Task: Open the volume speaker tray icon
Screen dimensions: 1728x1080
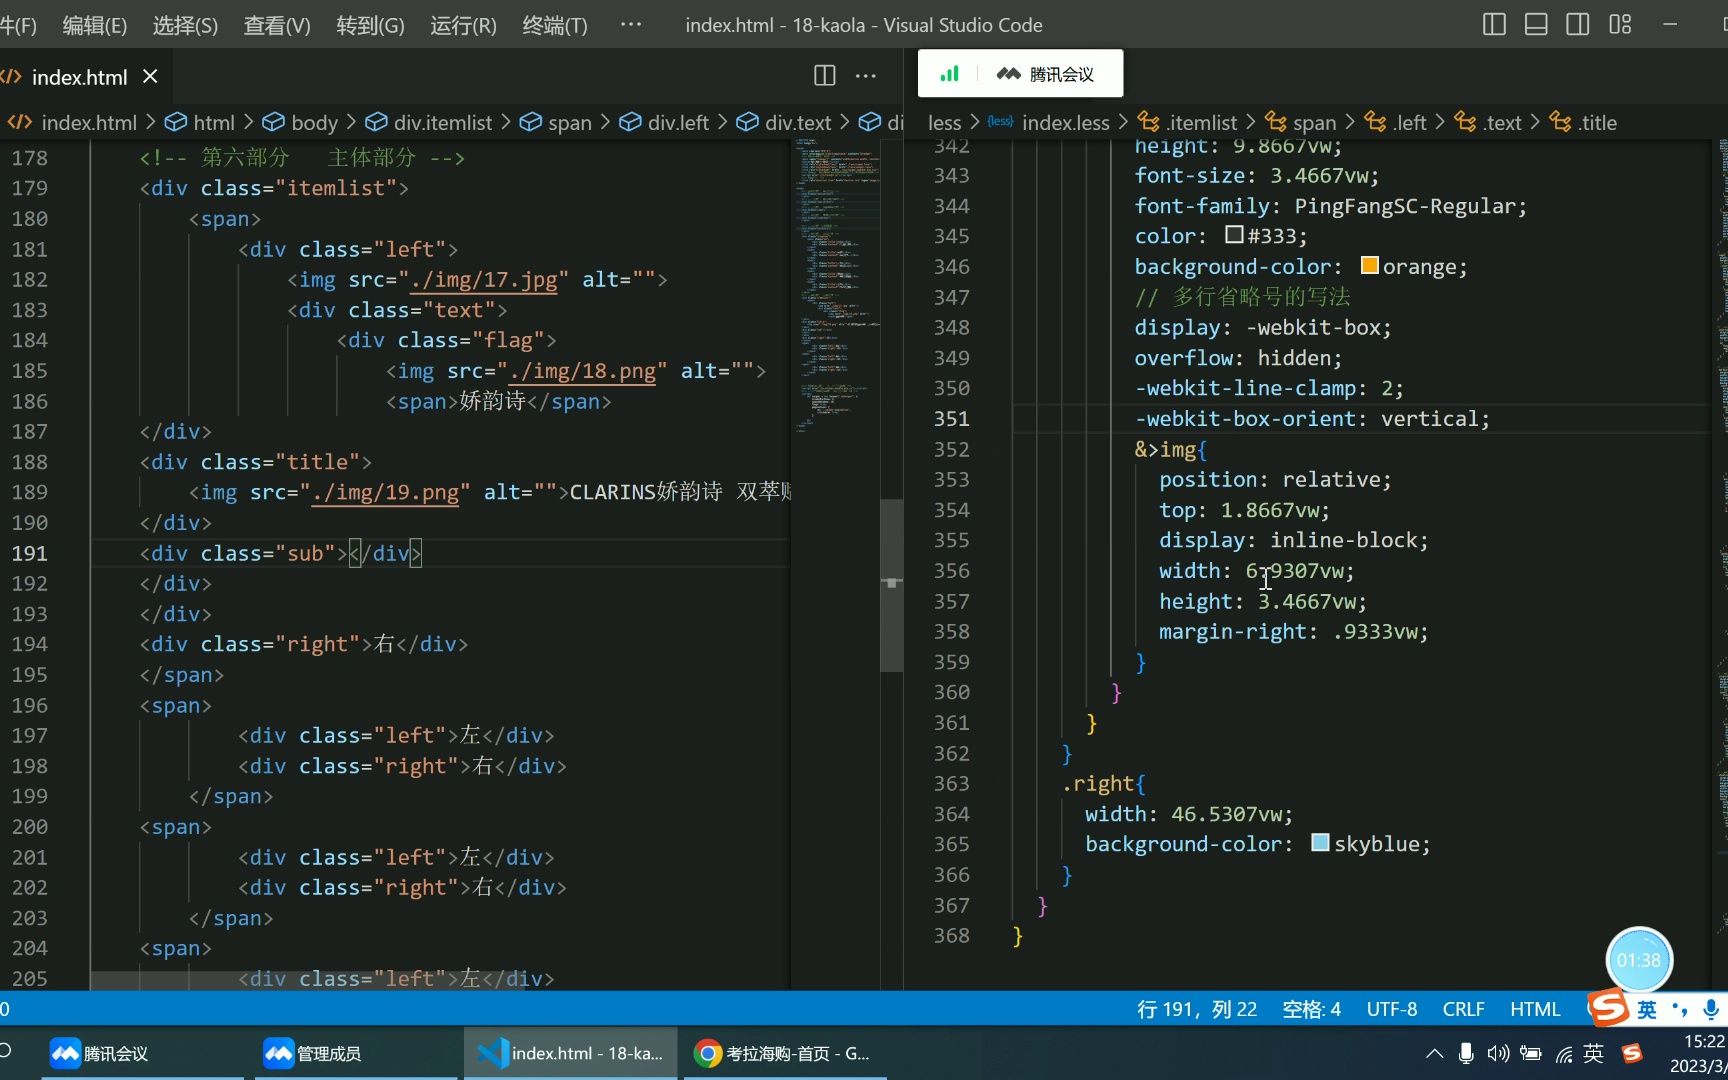Action: (x=1497, y=1053)
